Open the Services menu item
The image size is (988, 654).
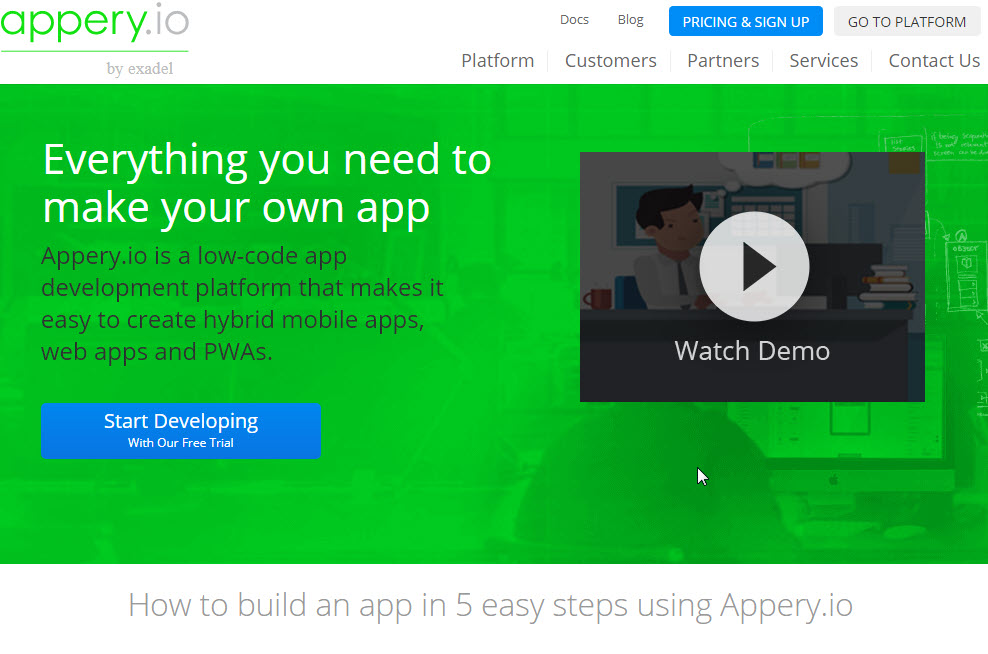pos(823,61)
